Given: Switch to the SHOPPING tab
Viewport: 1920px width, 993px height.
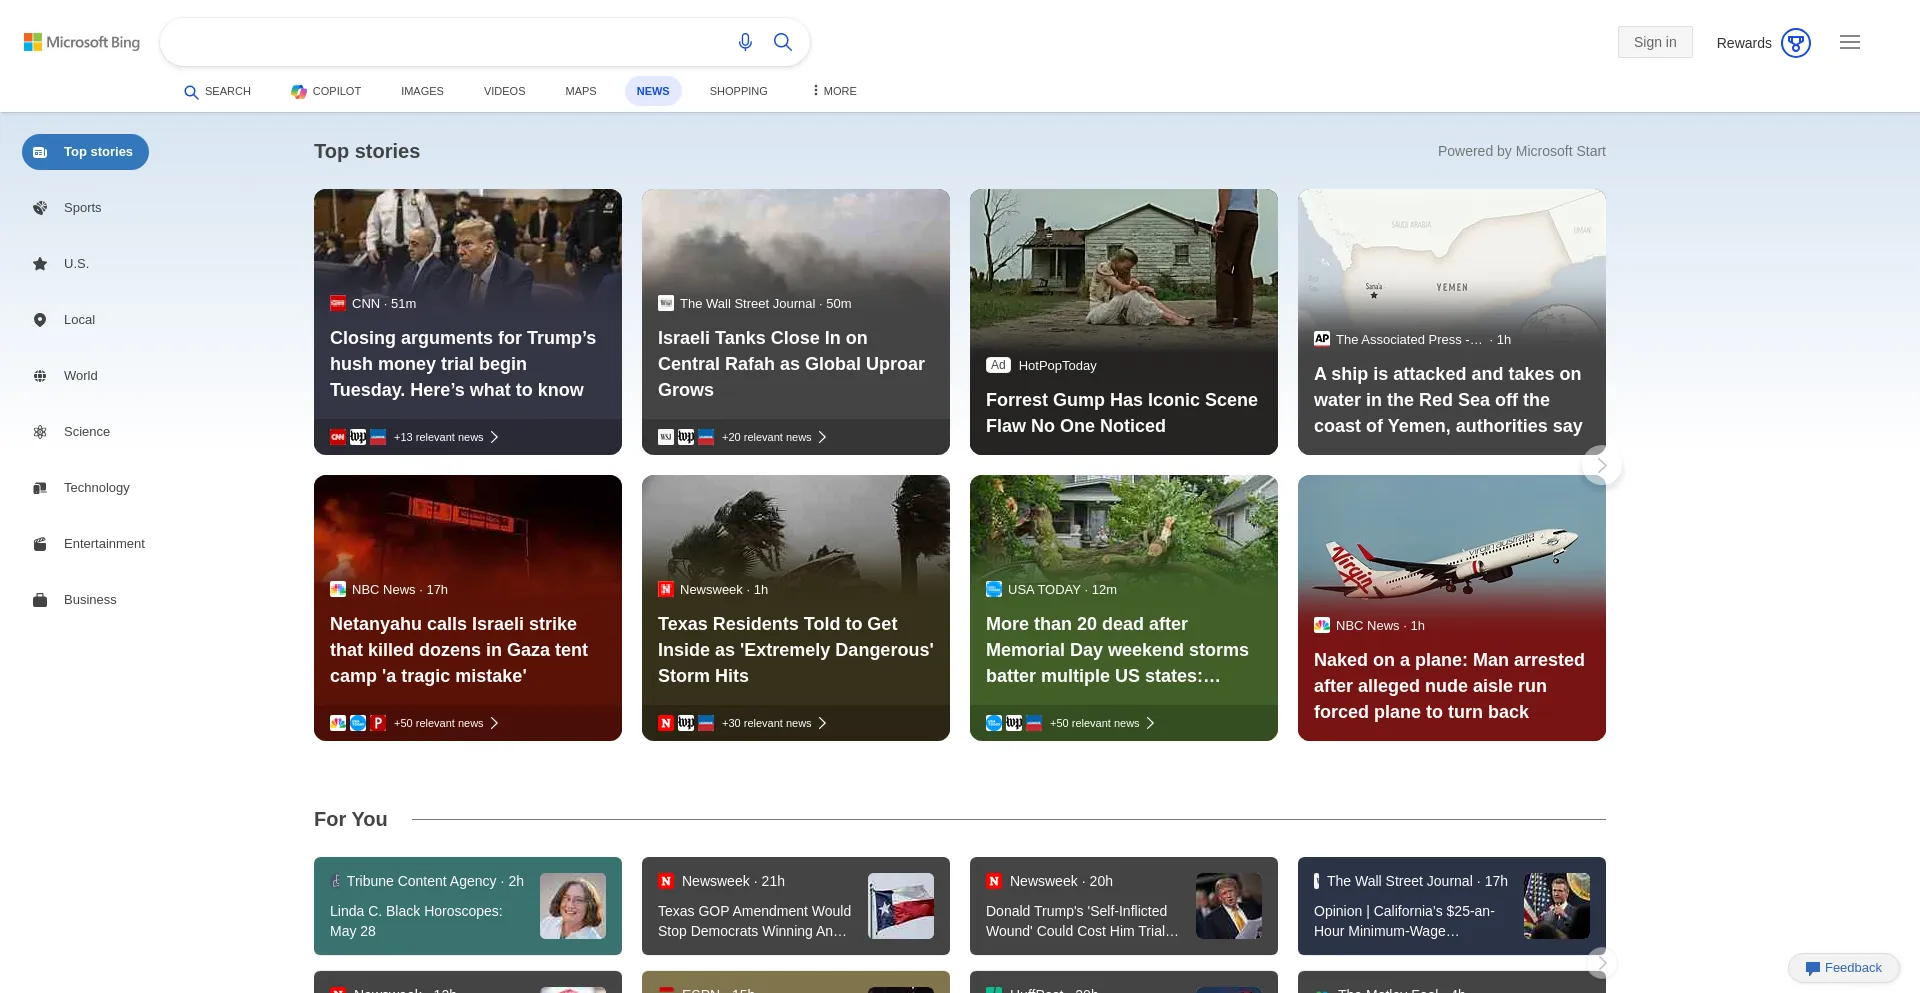Looking at the screenshot, I should [739, 91].
